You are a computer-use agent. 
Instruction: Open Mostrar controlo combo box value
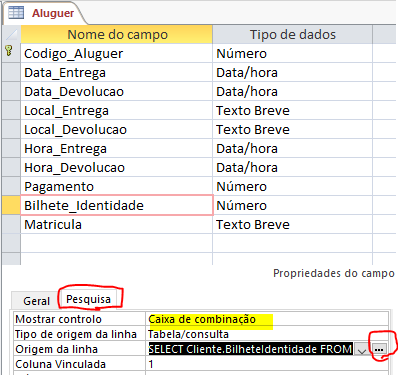(267, 319)
